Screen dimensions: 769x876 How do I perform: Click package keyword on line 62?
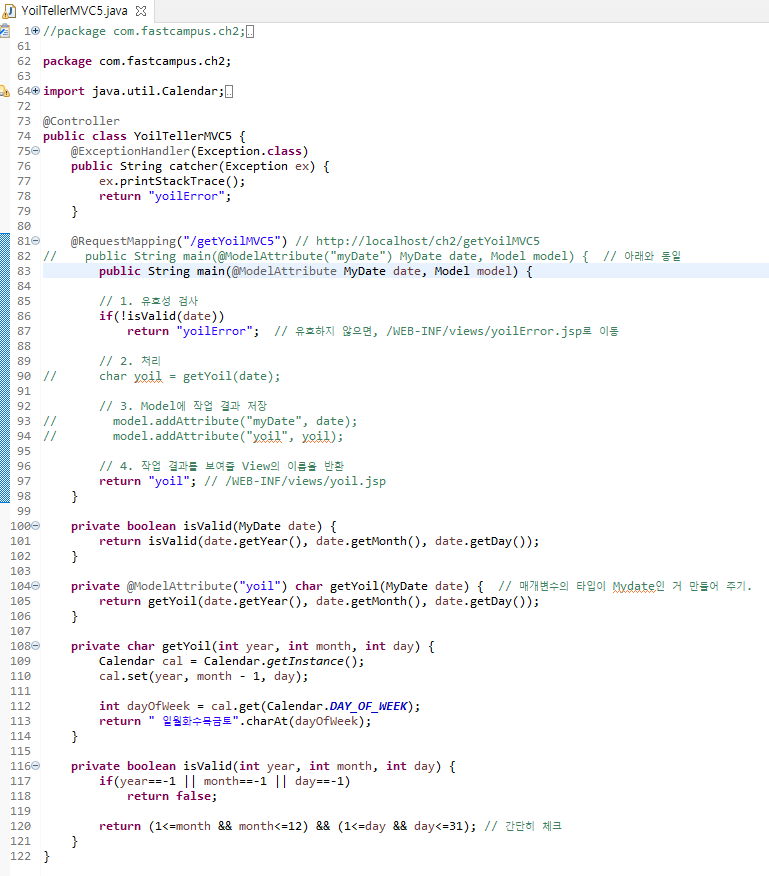click(x=67, y=61)
